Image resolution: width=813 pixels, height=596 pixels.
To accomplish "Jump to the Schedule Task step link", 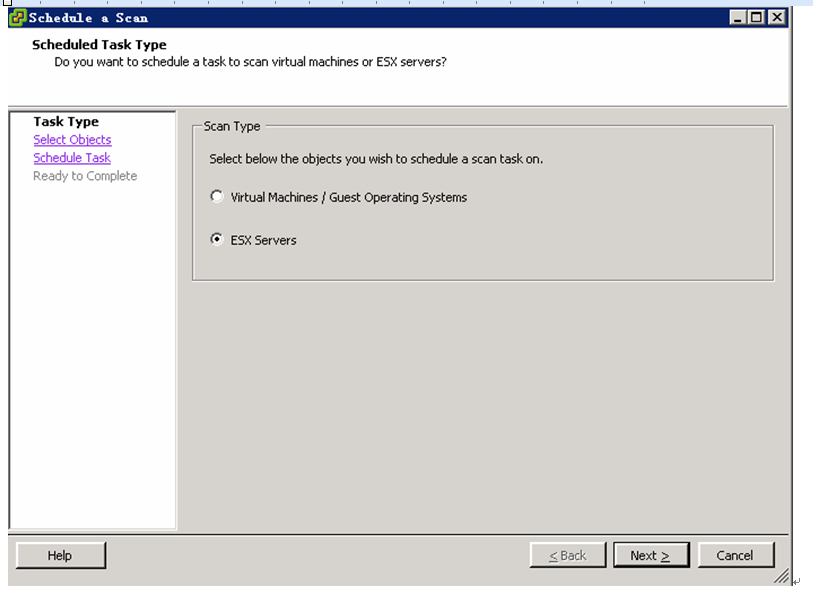I will point(72,158).
